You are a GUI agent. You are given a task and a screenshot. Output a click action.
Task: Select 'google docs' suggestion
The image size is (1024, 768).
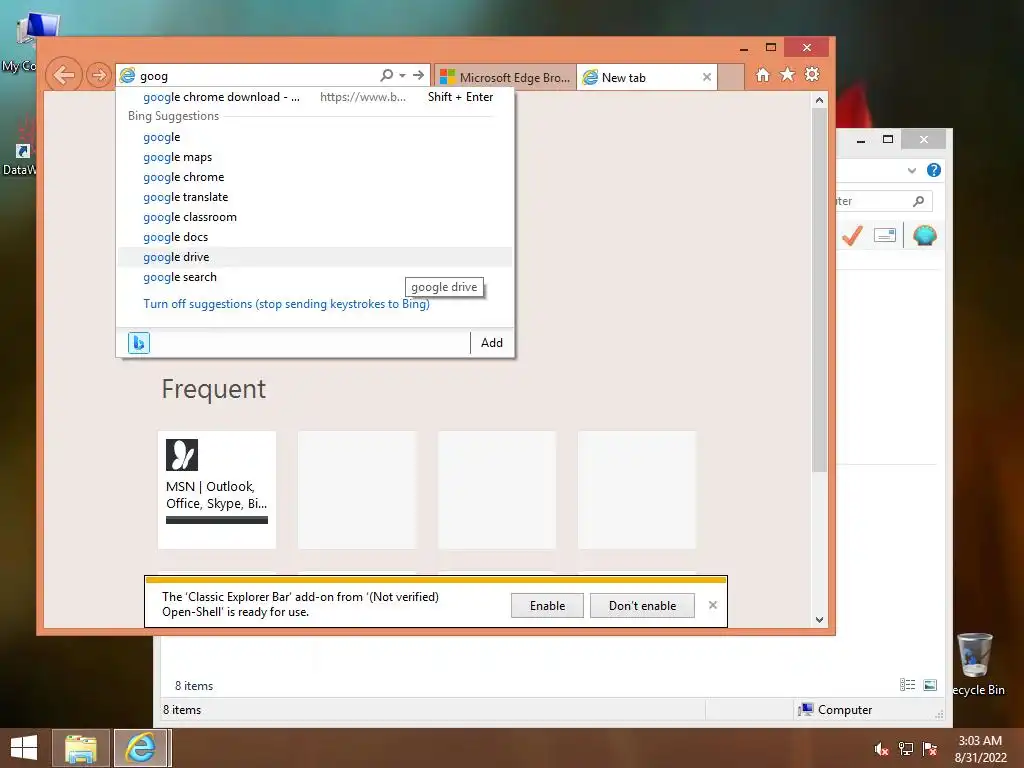coord(315,237)
